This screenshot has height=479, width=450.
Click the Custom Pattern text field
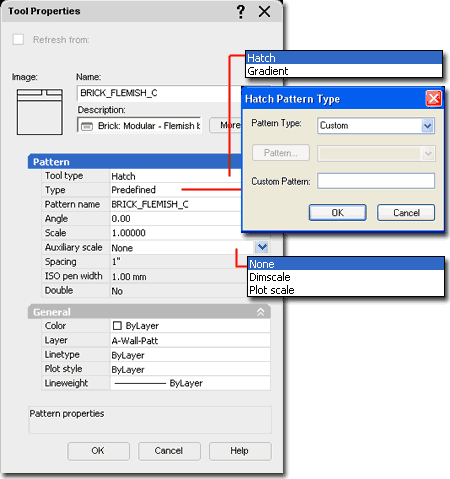pos(376,181)
